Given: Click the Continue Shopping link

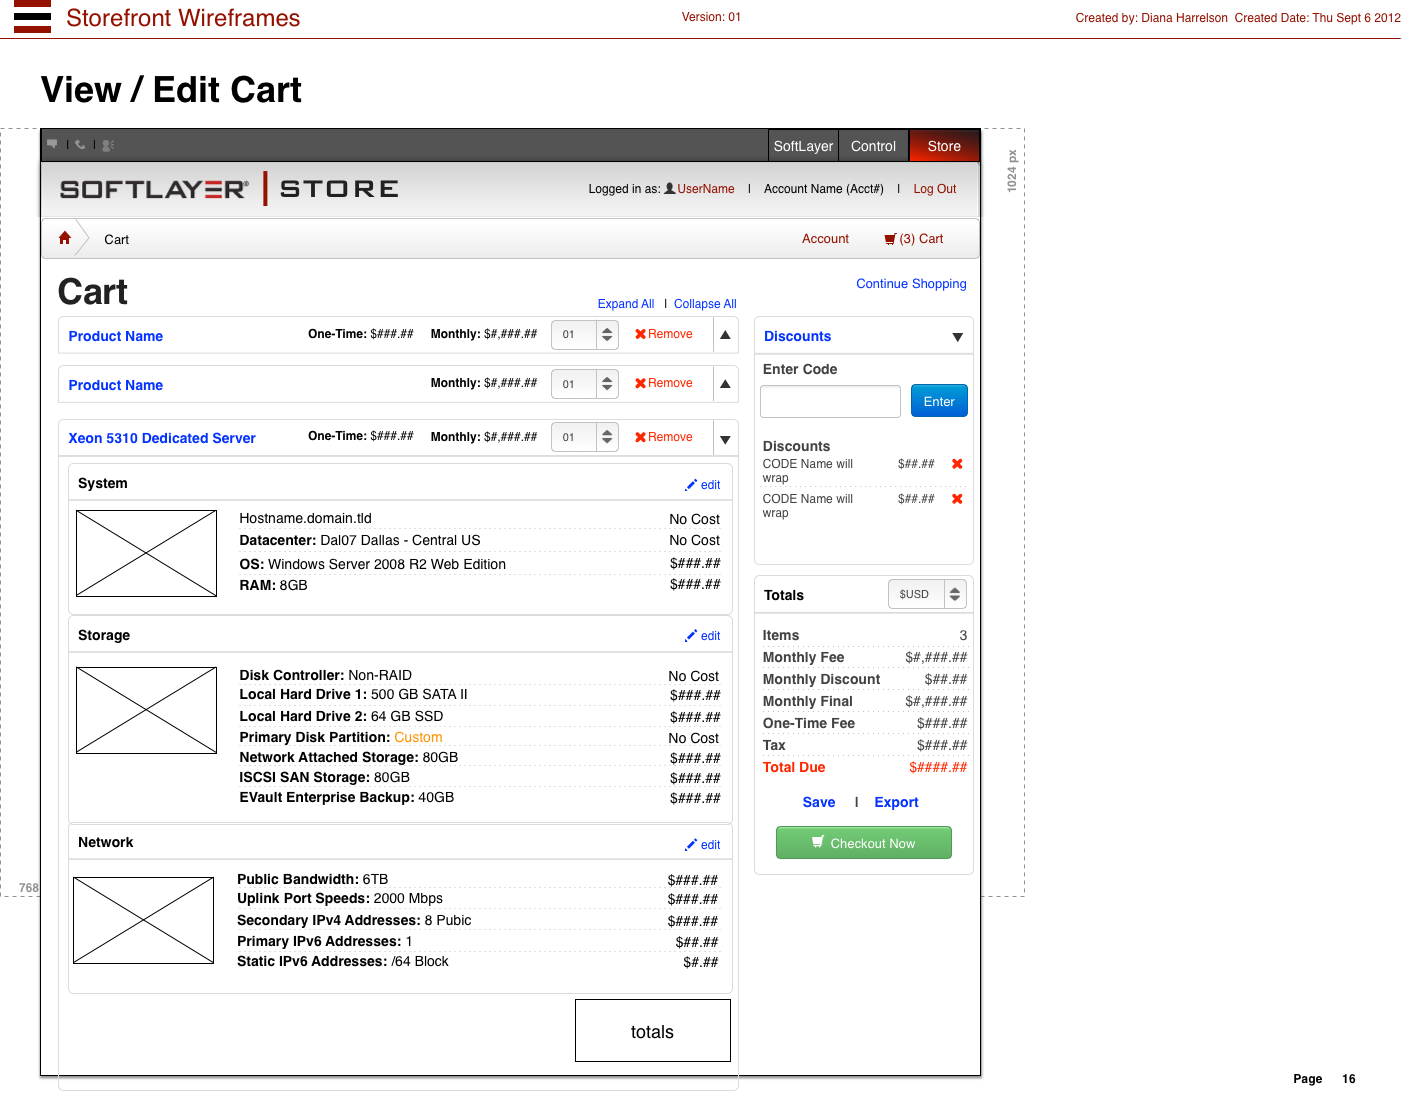Looking at the screenshot, I should click(x=911, y=284).
